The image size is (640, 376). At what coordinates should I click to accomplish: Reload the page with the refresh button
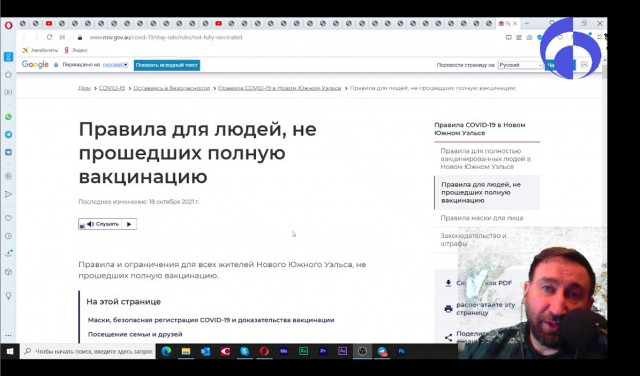pos(49,37)
